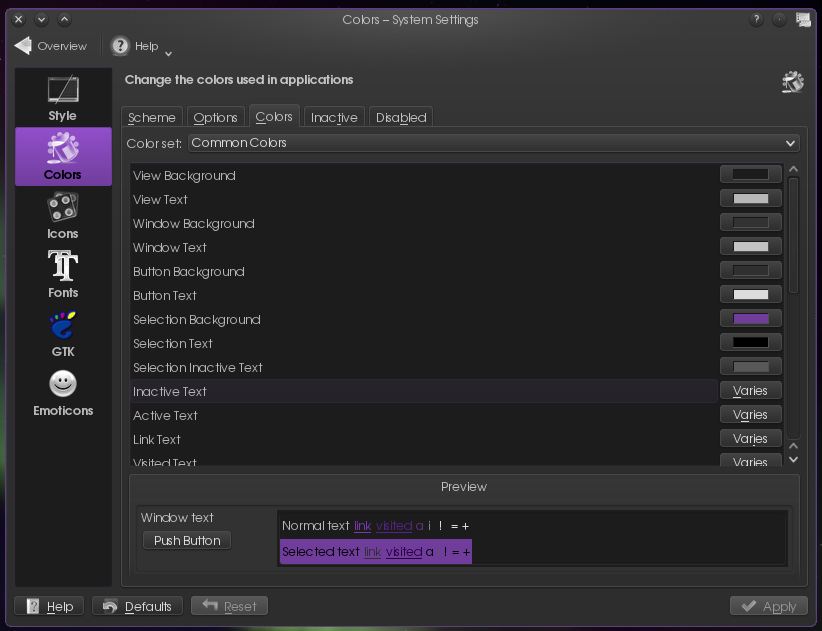Pick the View Text color swatch
The image size is (822, 631).
click(751, 199)
